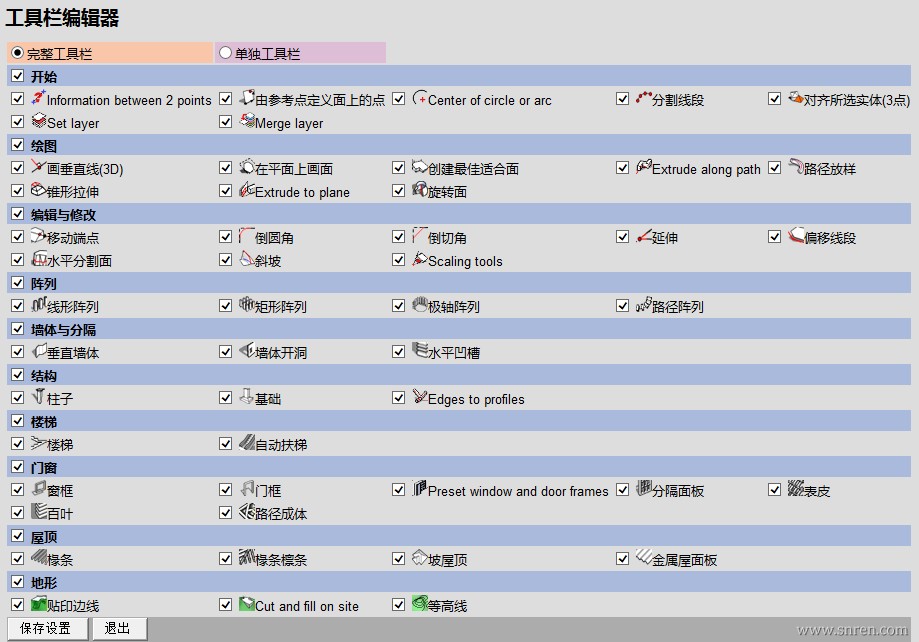Click the Extrude to plane icon
Screen dimensions: 919x642
pos(247,190)
